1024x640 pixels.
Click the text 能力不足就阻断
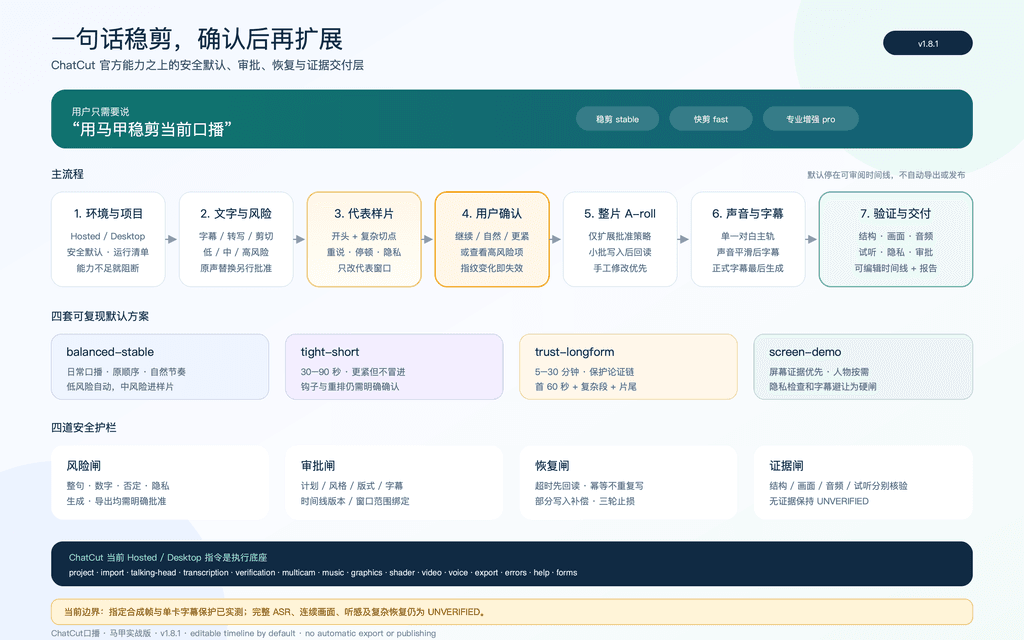(108, 268)
